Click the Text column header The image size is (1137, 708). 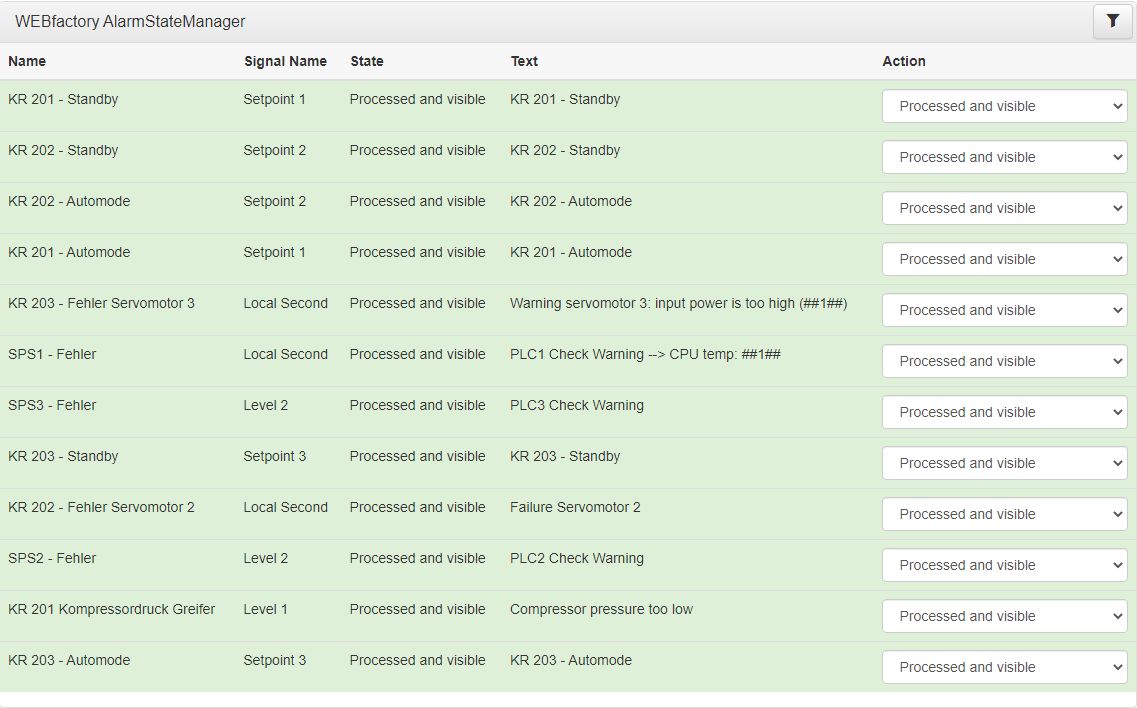(x=524, y=61)
